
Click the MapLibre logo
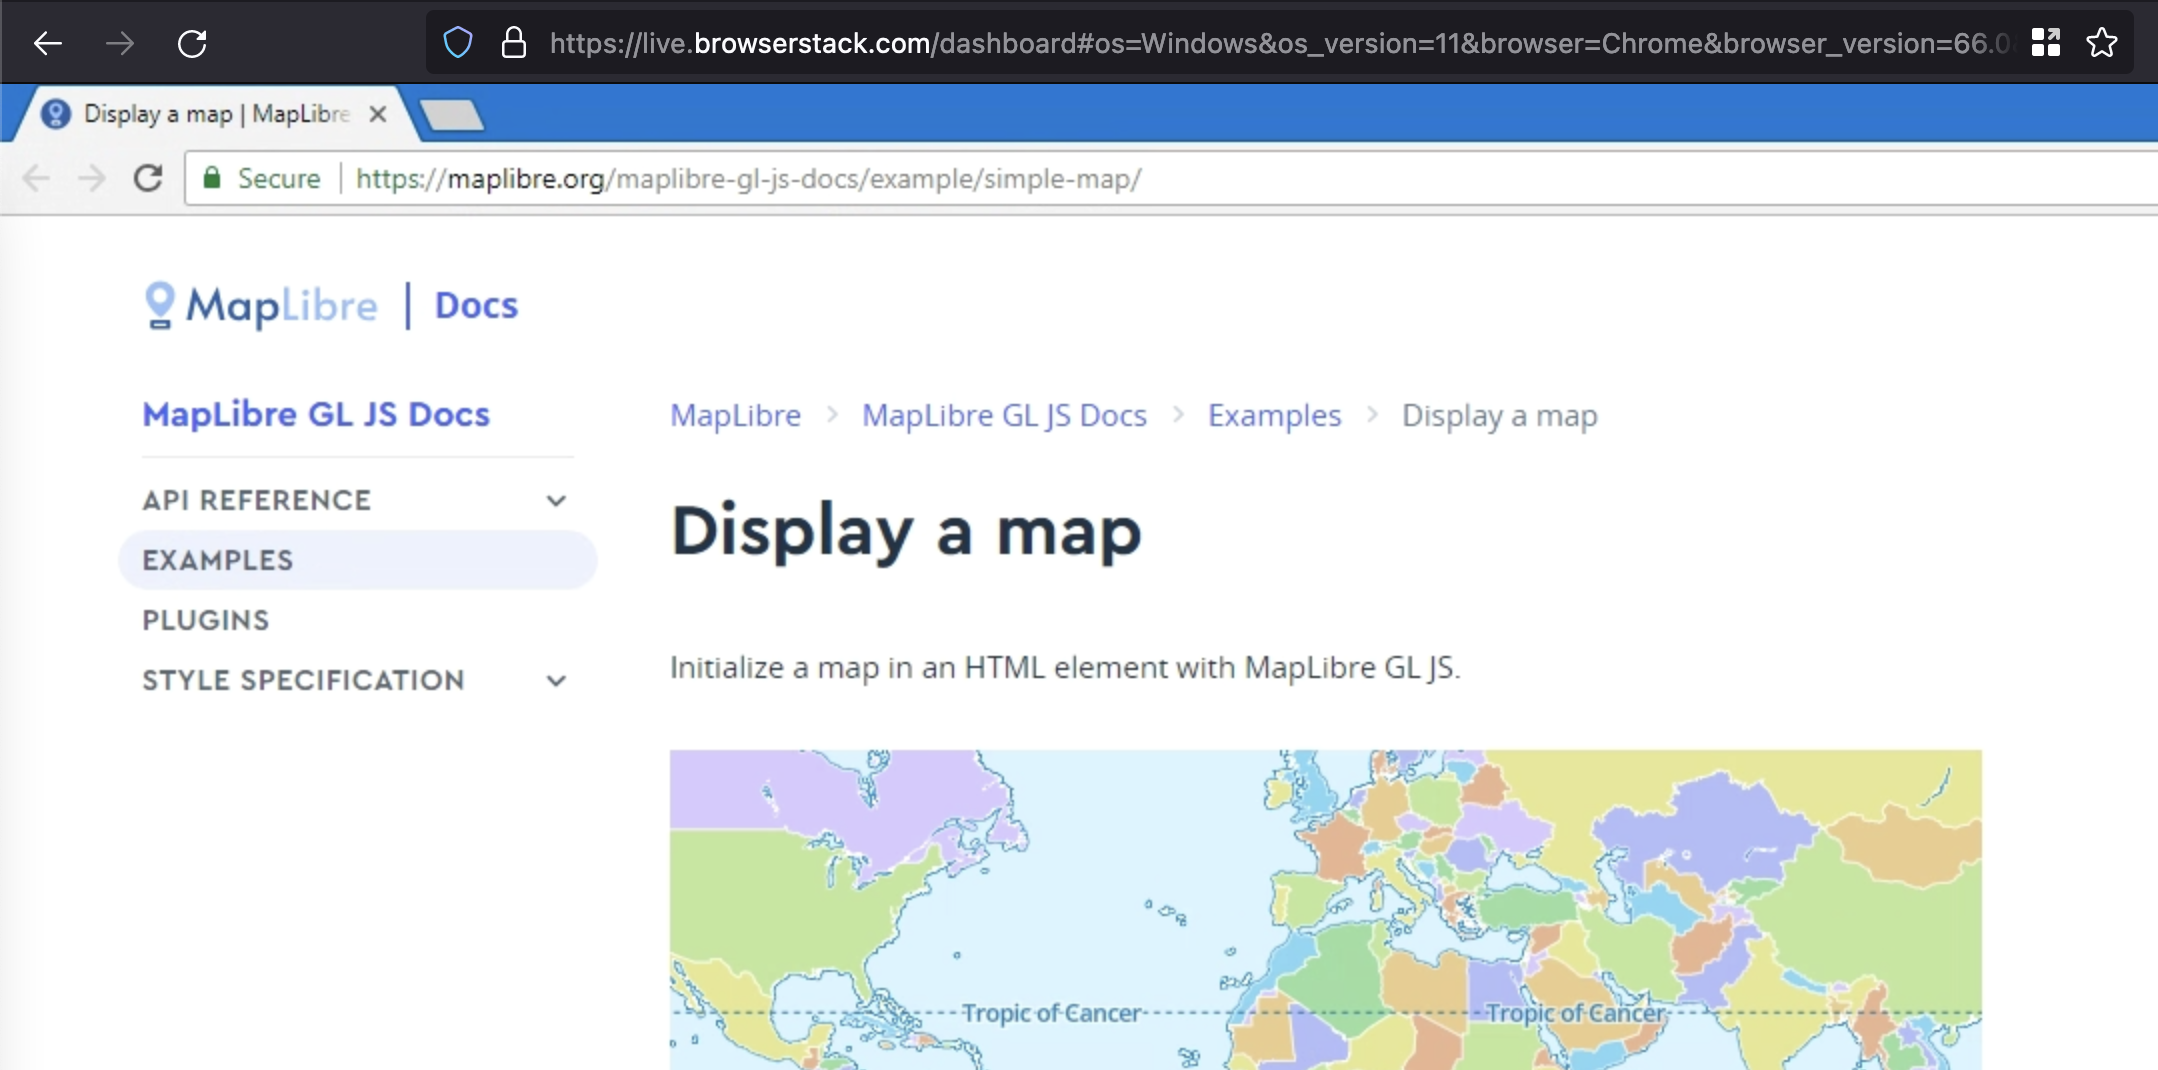(262, 305)
